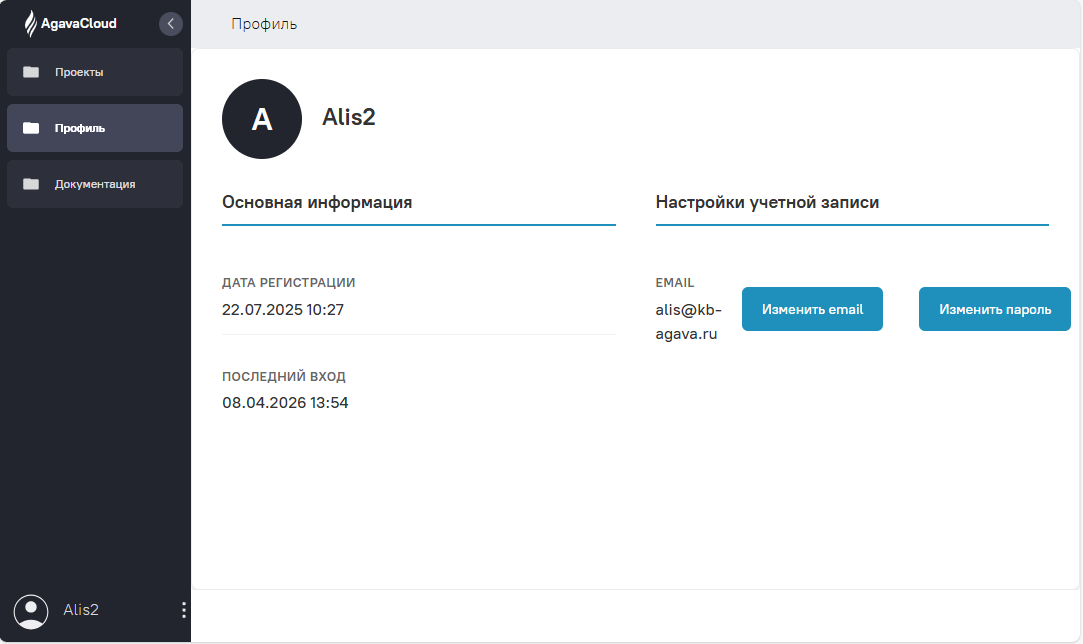Screen dimensions: 1083x644
Task: Click the registration date 22.07.2025 10:27
Action: [283, 310]
